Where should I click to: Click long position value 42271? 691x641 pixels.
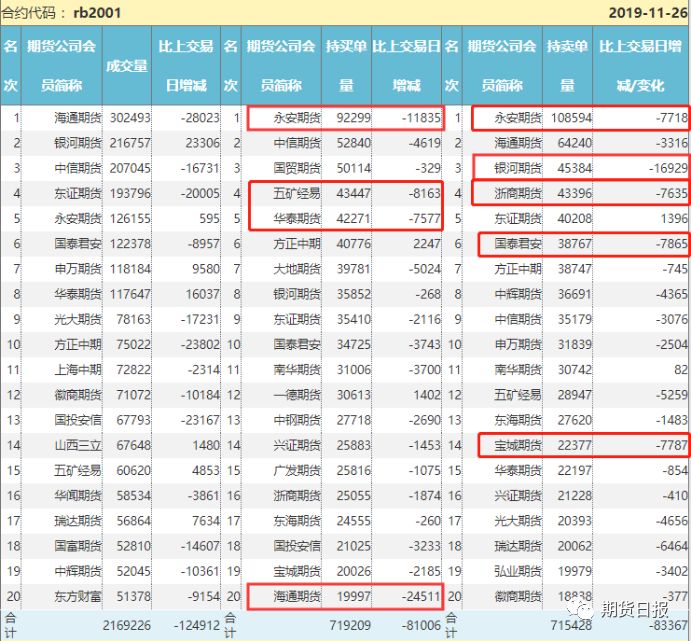pos(353,218)
